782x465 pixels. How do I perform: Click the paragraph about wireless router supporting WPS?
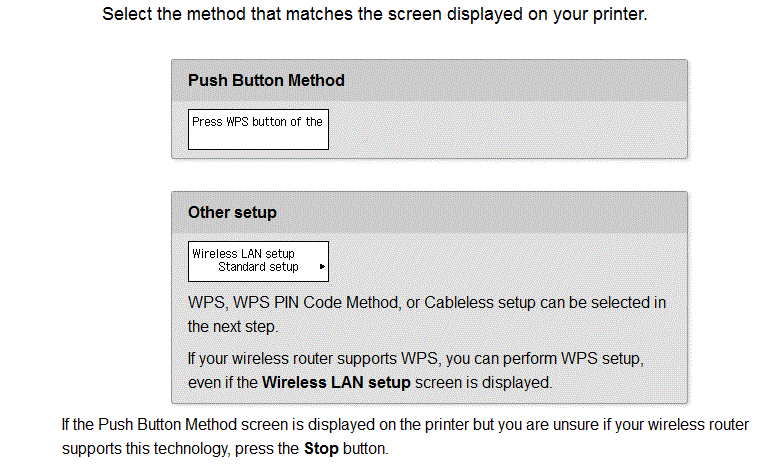coord(416,370)
